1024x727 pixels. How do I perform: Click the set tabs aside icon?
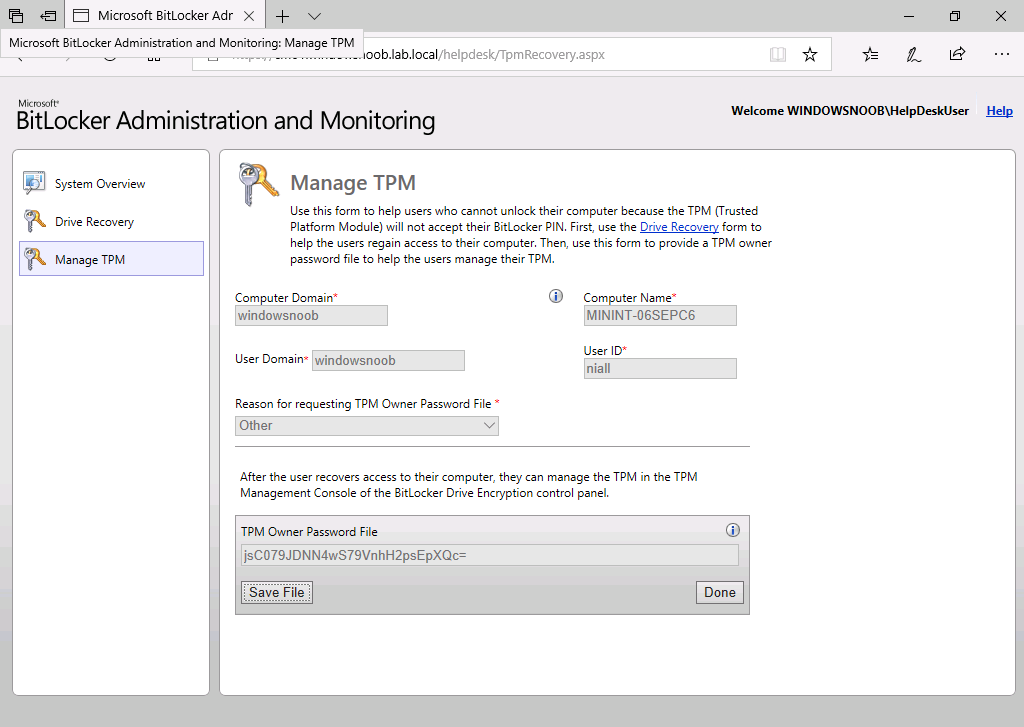48,16
